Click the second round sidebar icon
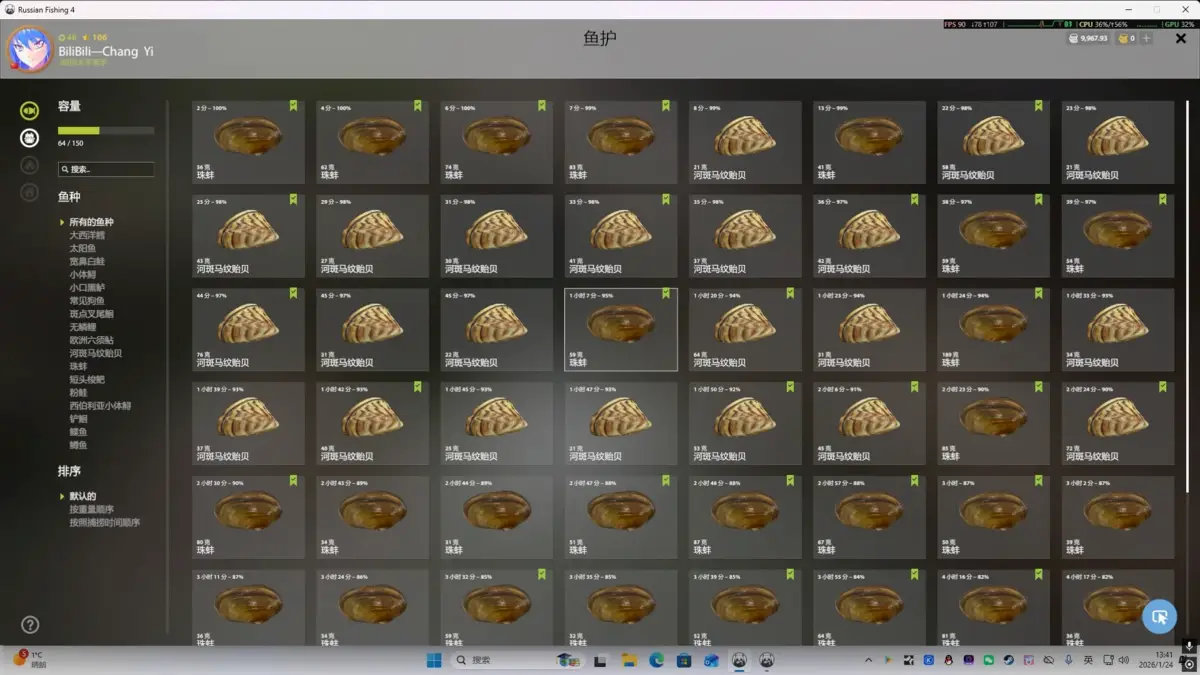Image resolution: width=1200 pixels, height=675 pixels. tap(30, 138)
